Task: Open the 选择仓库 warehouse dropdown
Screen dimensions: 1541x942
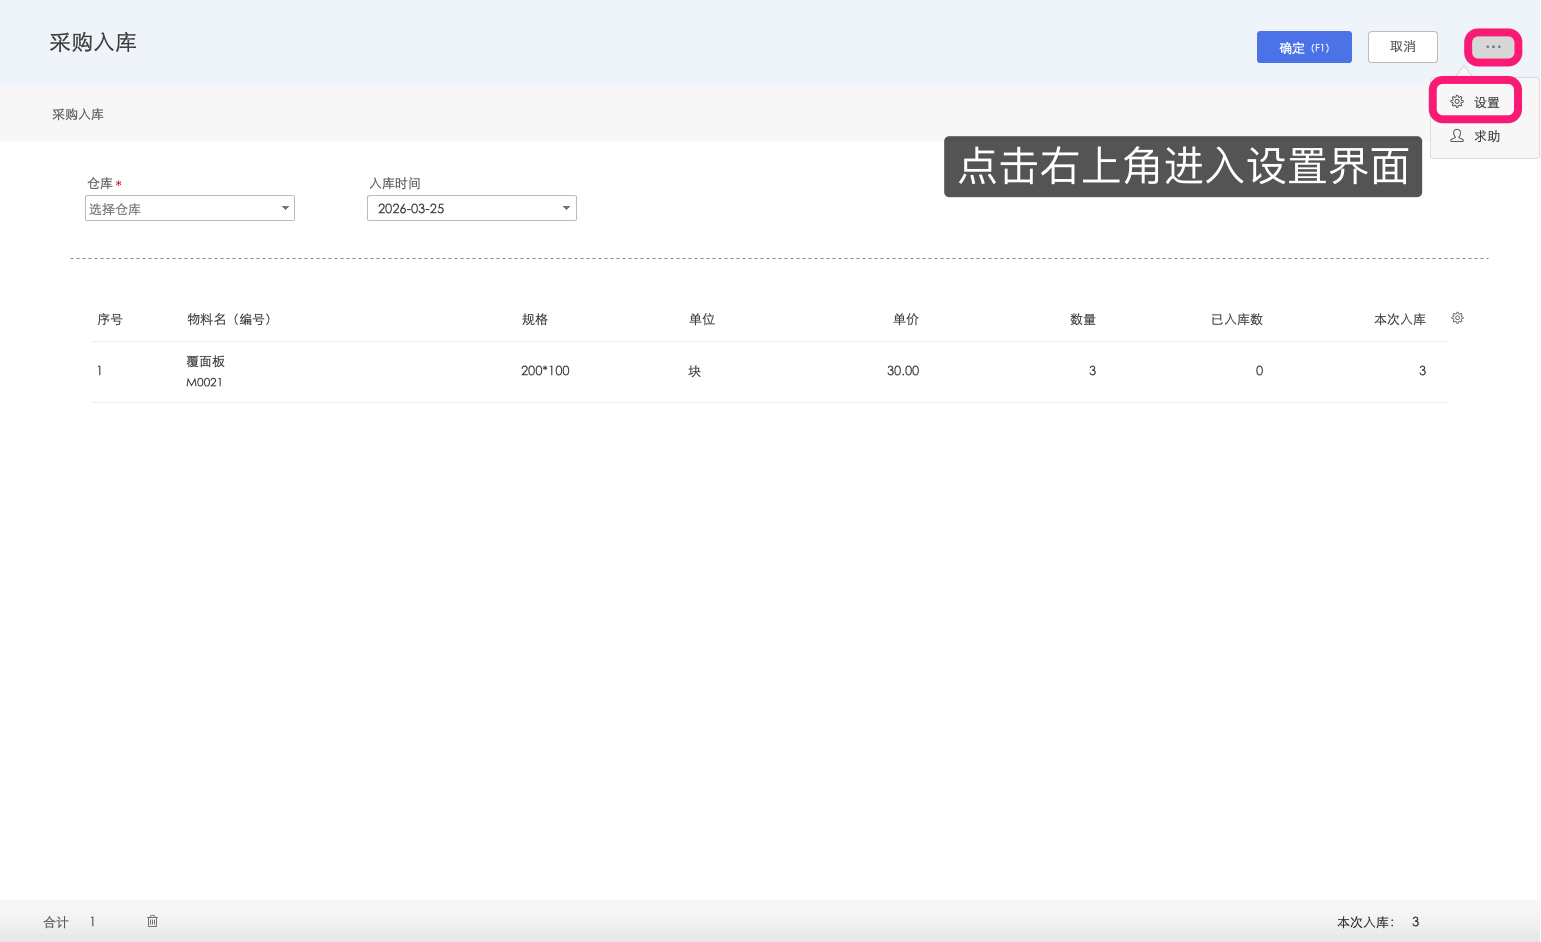Action: [190, 208]
